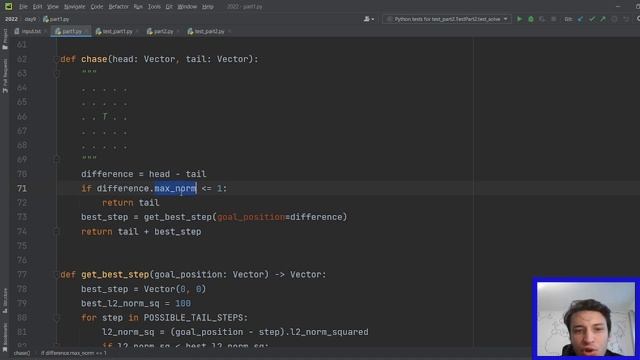Open the Navigate menu
Screen dimensions: 640x360
(x=74, y=7)
